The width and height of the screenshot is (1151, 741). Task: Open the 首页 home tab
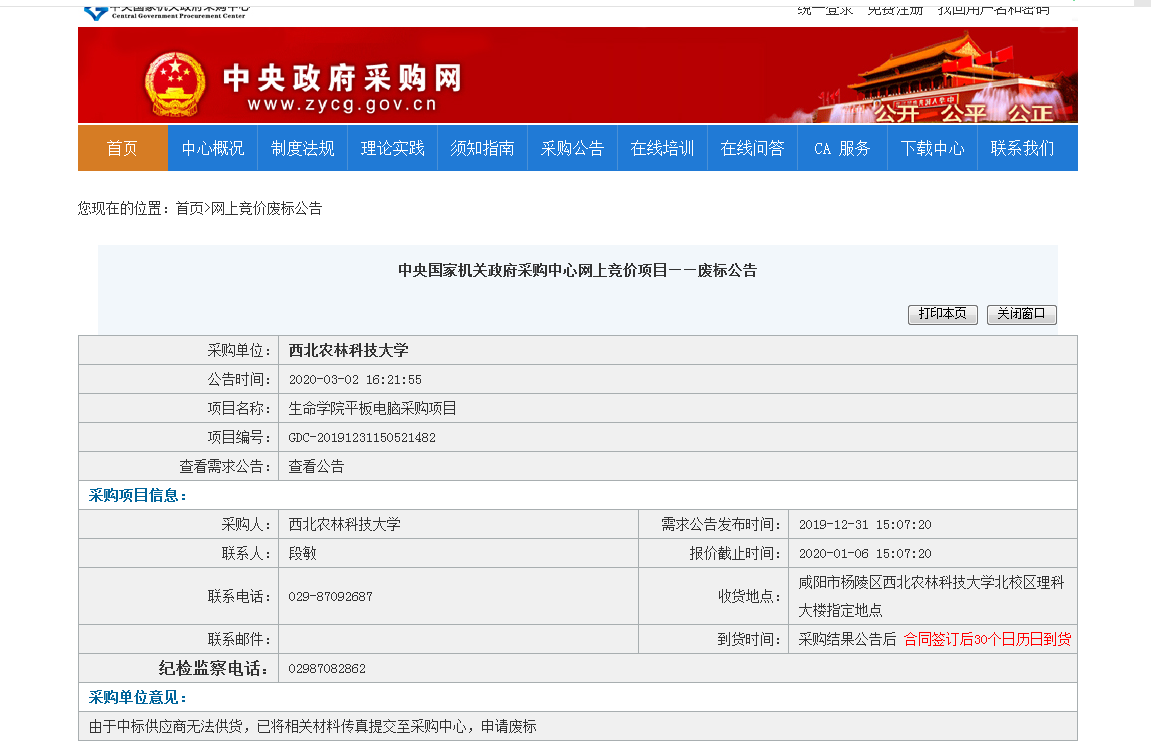pyautogui.click(x=122, y=148)
